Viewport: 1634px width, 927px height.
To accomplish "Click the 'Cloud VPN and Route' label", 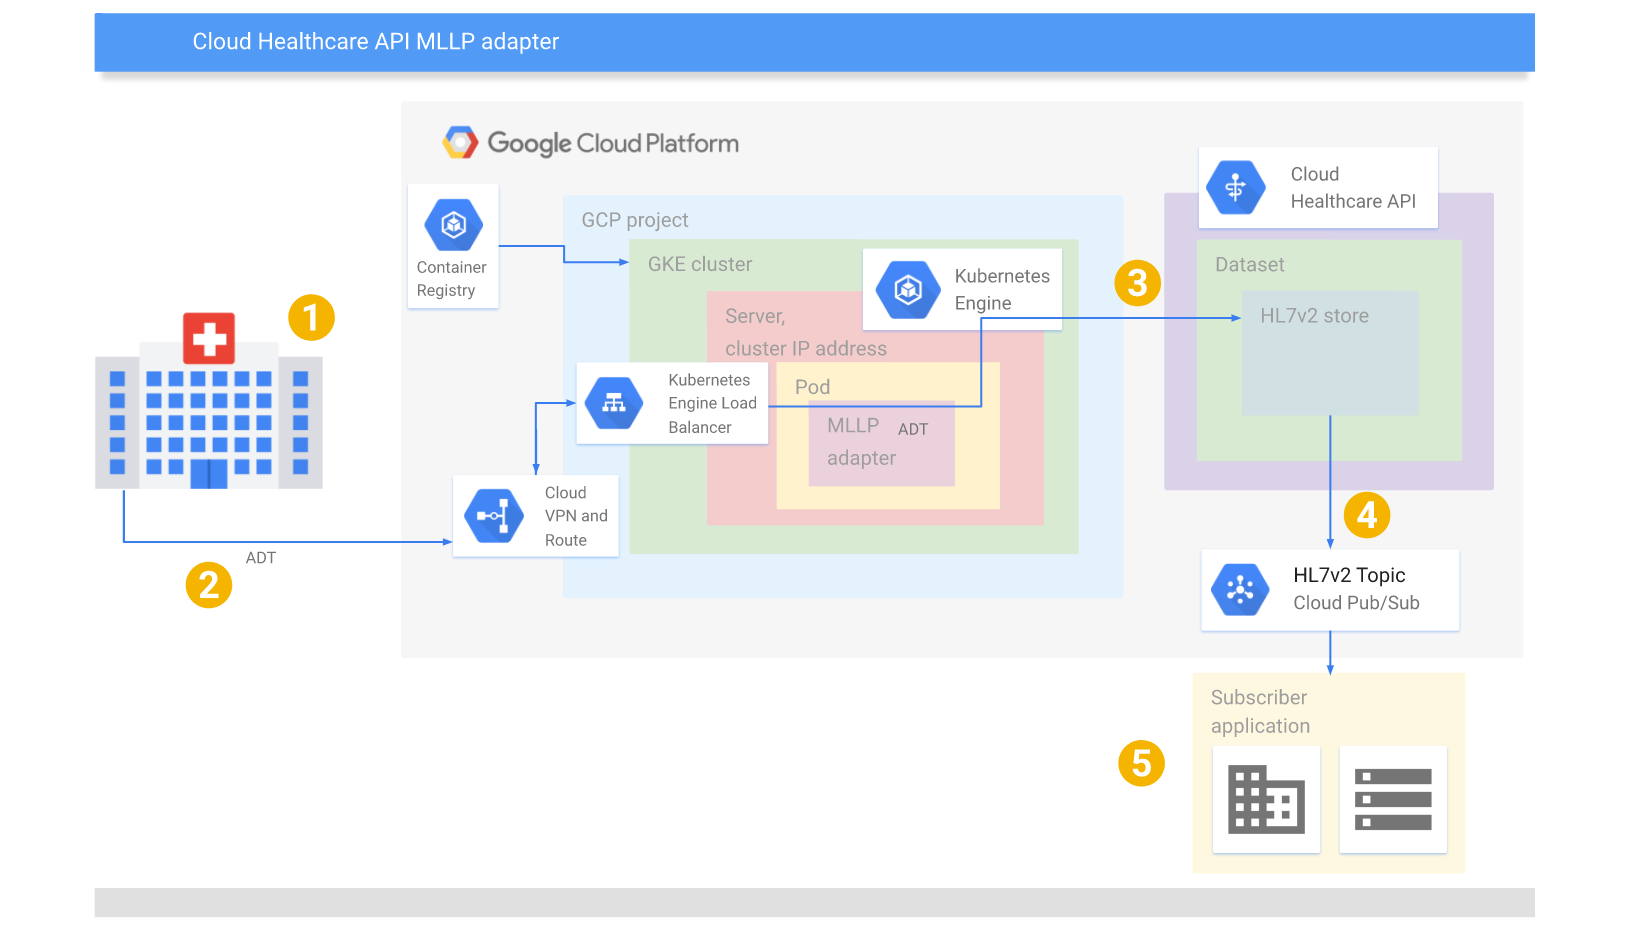I will click(x=576, y=516).
